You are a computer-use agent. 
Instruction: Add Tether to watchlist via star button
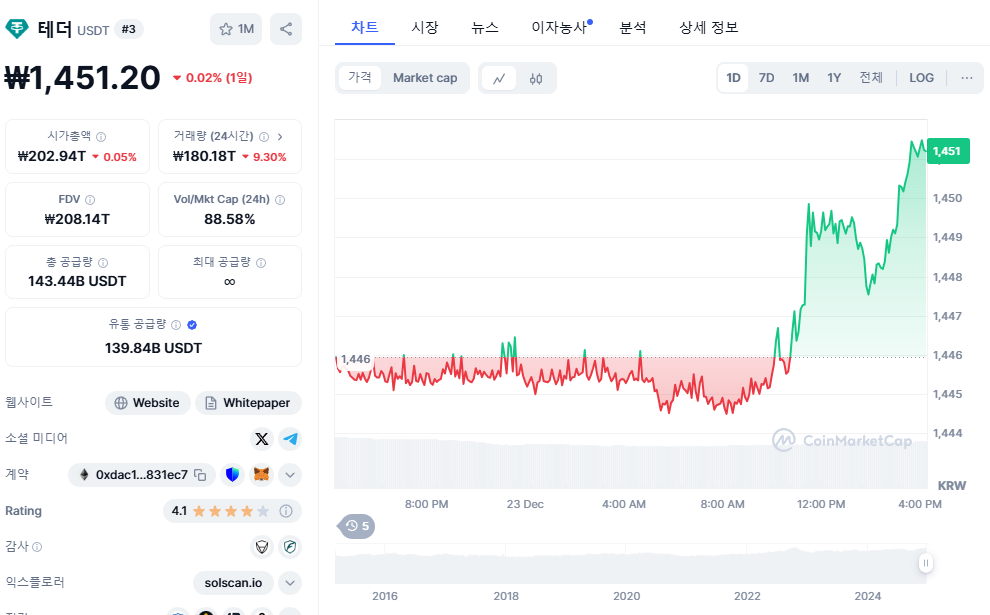(236, 29)
